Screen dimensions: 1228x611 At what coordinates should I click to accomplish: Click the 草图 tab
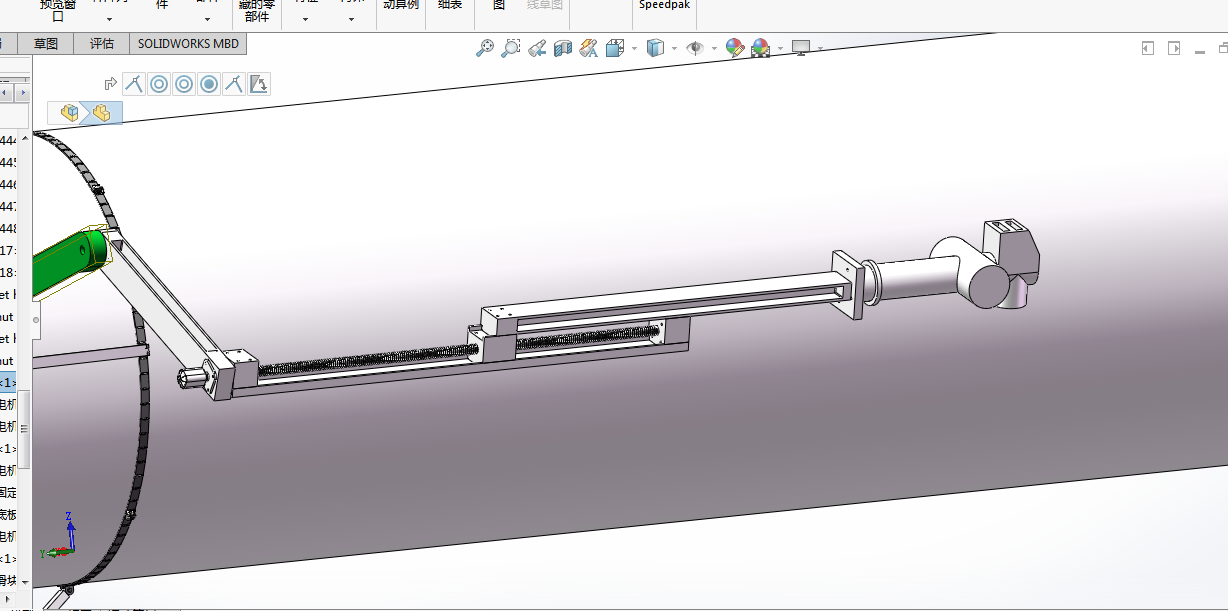tap(46, 44)
